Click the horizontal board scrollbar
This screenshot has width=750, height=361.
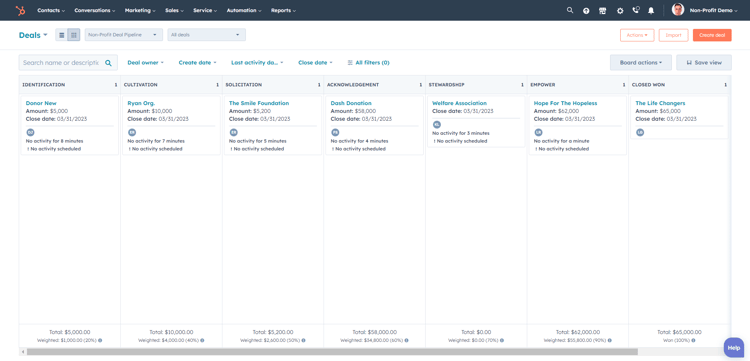332,352
